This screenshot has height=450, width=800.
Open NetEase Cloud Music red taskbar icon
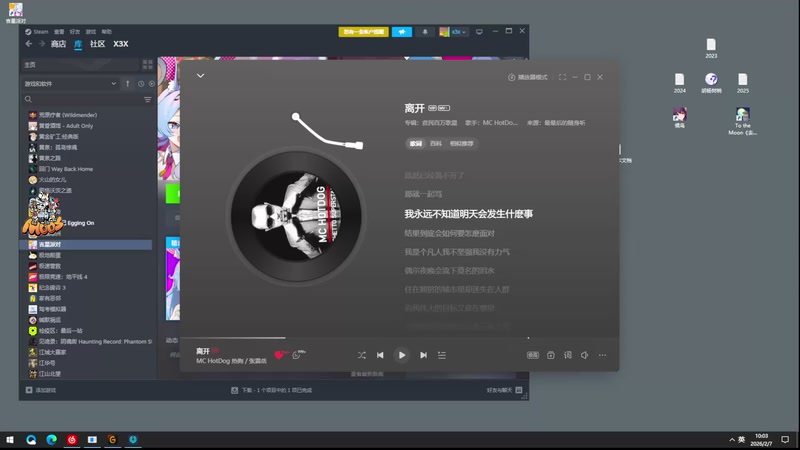[72, 440]
